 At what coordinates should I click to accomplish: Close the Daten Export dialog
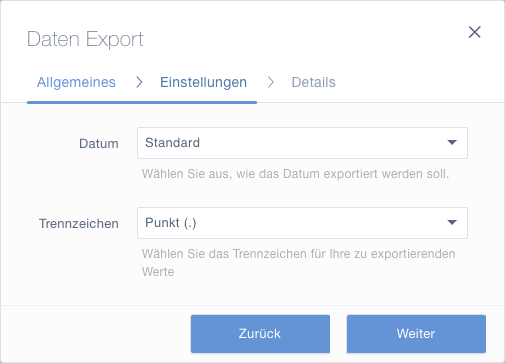click(474, 32)
